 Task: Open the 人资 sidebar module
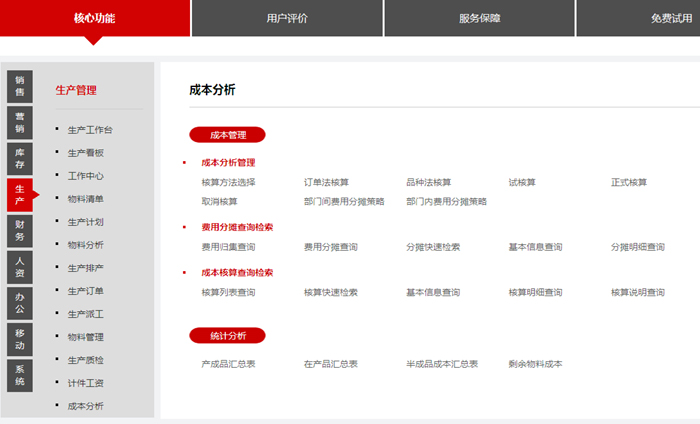pos(20,266)
